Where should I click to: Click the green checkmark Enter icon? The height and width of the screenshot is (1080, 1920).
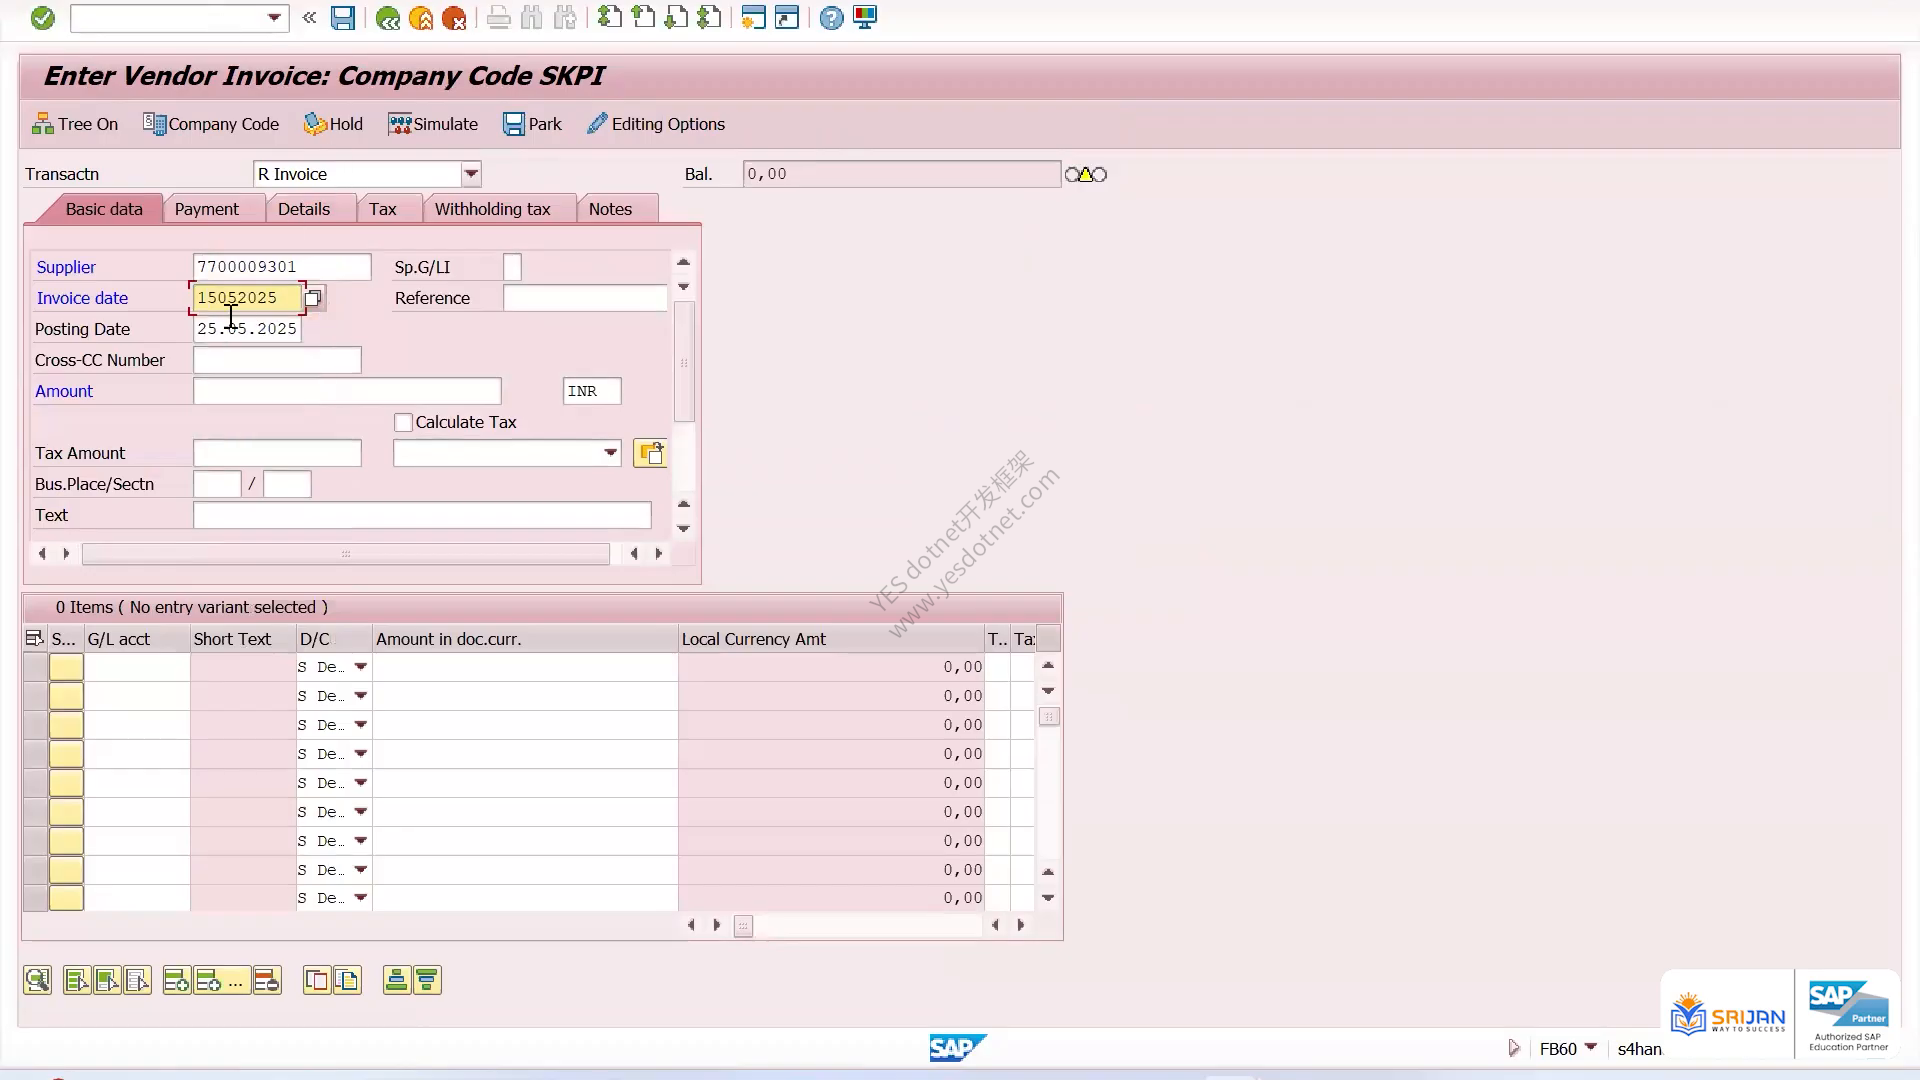click(x=42, y=18)
